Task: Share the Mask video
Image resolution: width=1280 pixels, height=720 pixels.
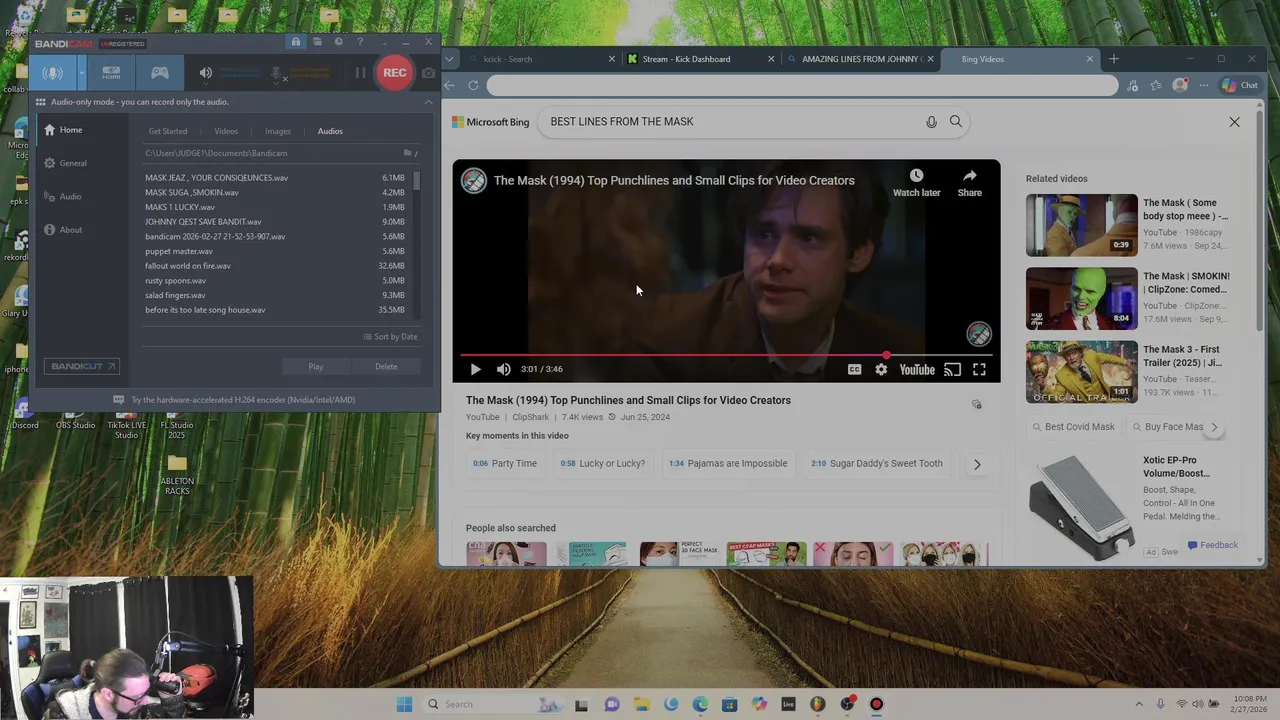Action: [x=969, y=182]
